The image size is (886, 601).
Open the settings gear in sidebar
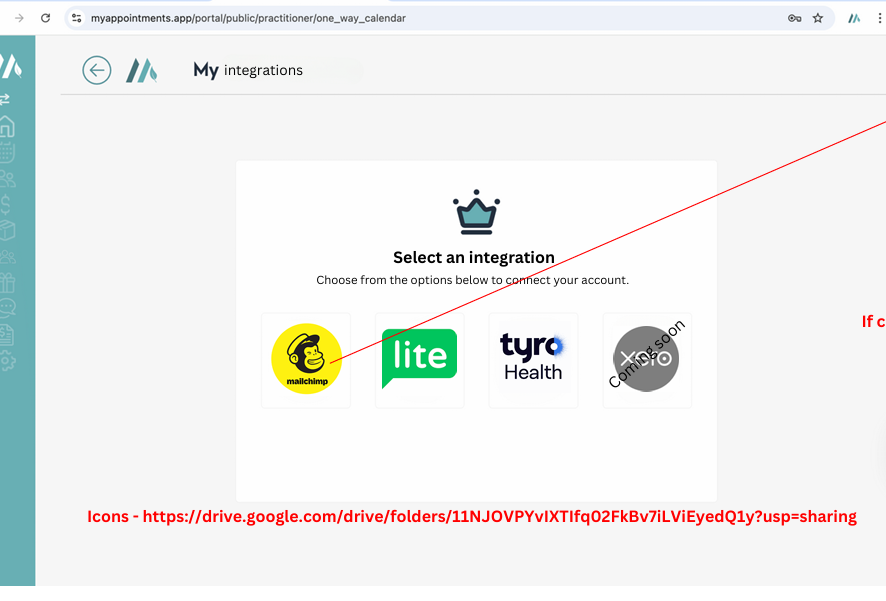tap(7, 361)
